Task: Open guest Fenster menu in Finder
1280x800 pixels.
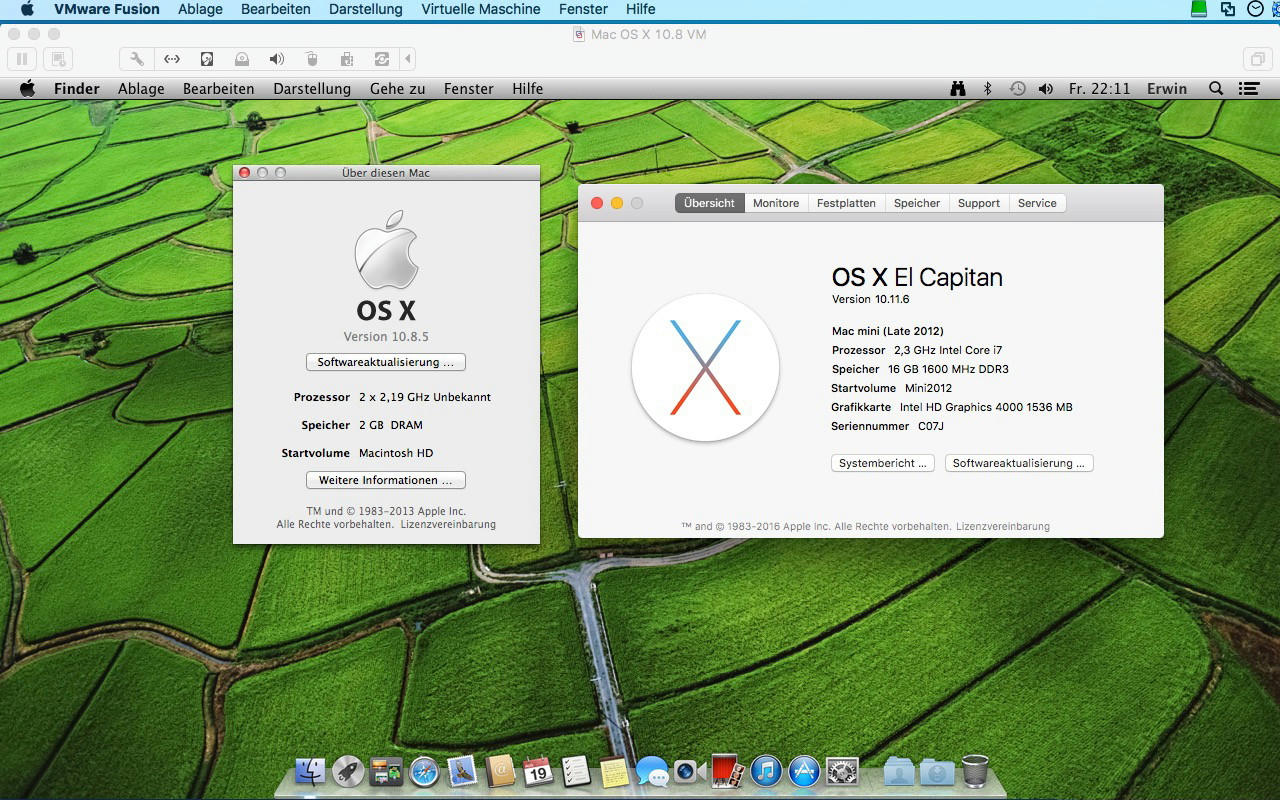Action: pos(469,88)
